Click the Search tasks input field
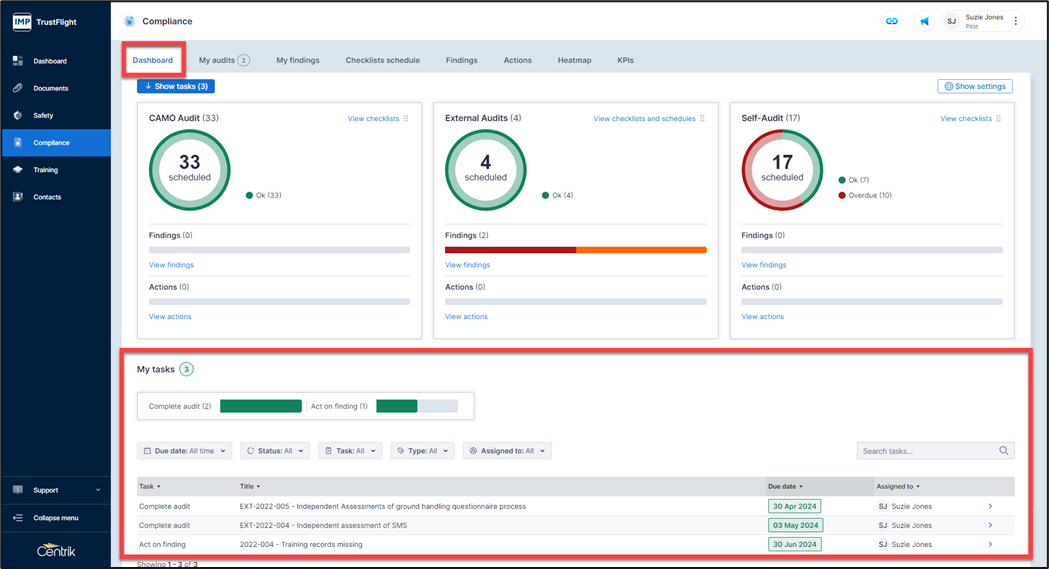The image size is (1049, 569). coord(935,451)
